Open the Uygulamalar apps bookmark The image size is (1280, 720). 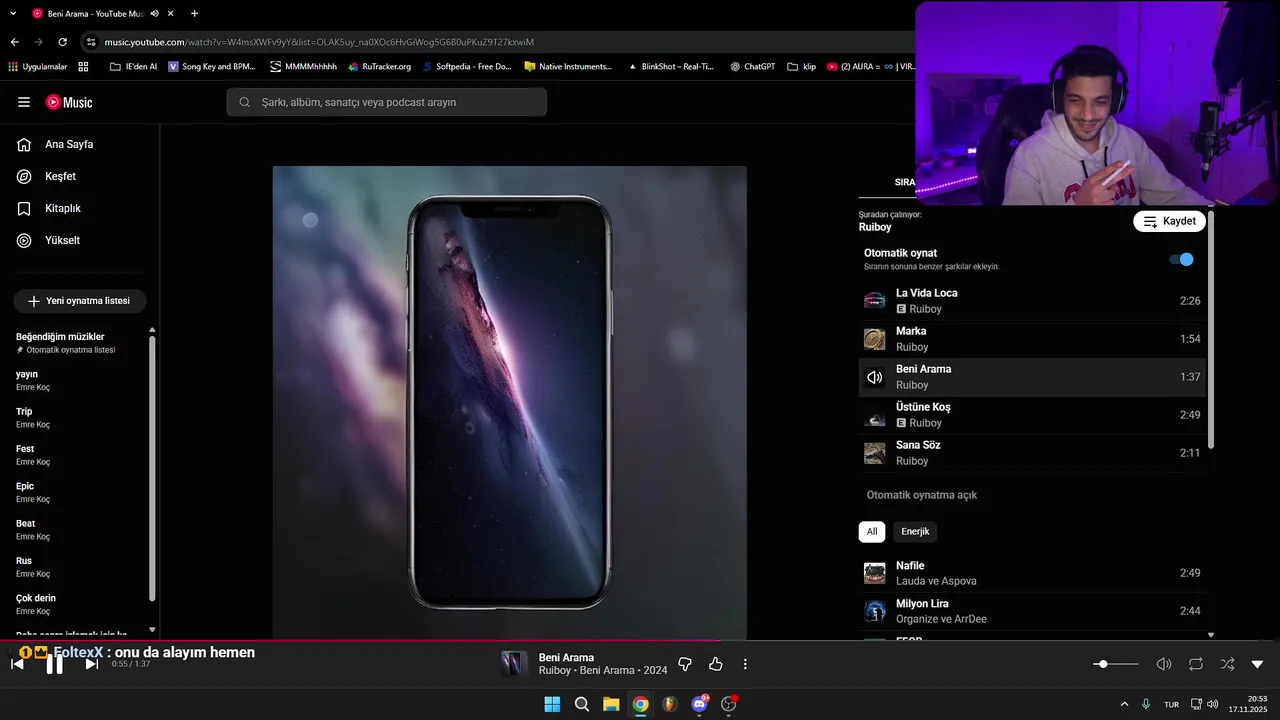[37, 66]
